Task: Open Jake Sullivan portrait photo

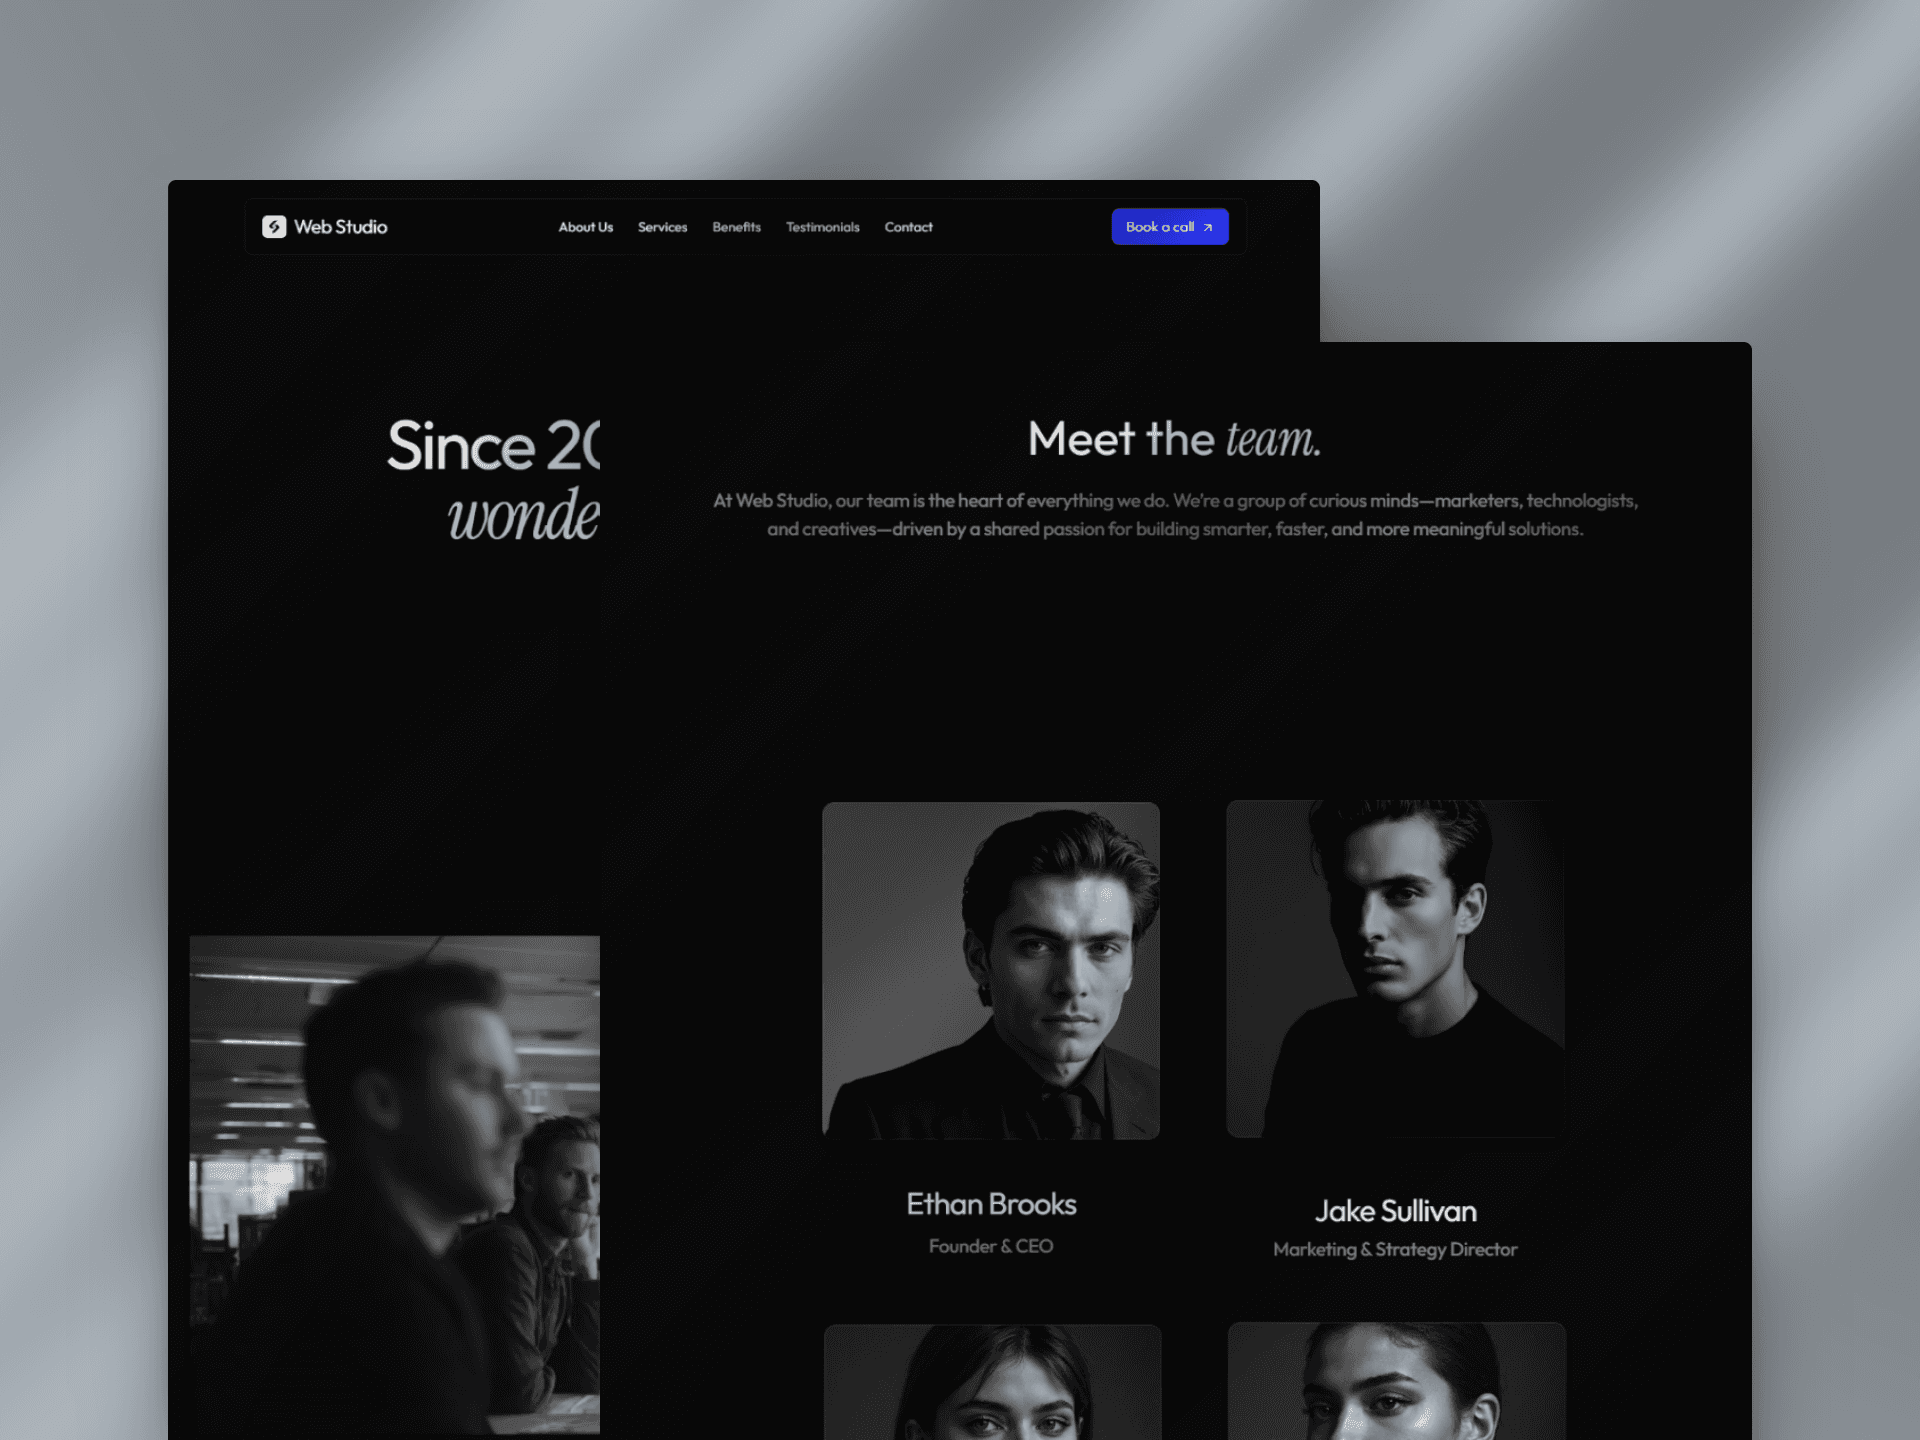Action: tap(1396, 969)
